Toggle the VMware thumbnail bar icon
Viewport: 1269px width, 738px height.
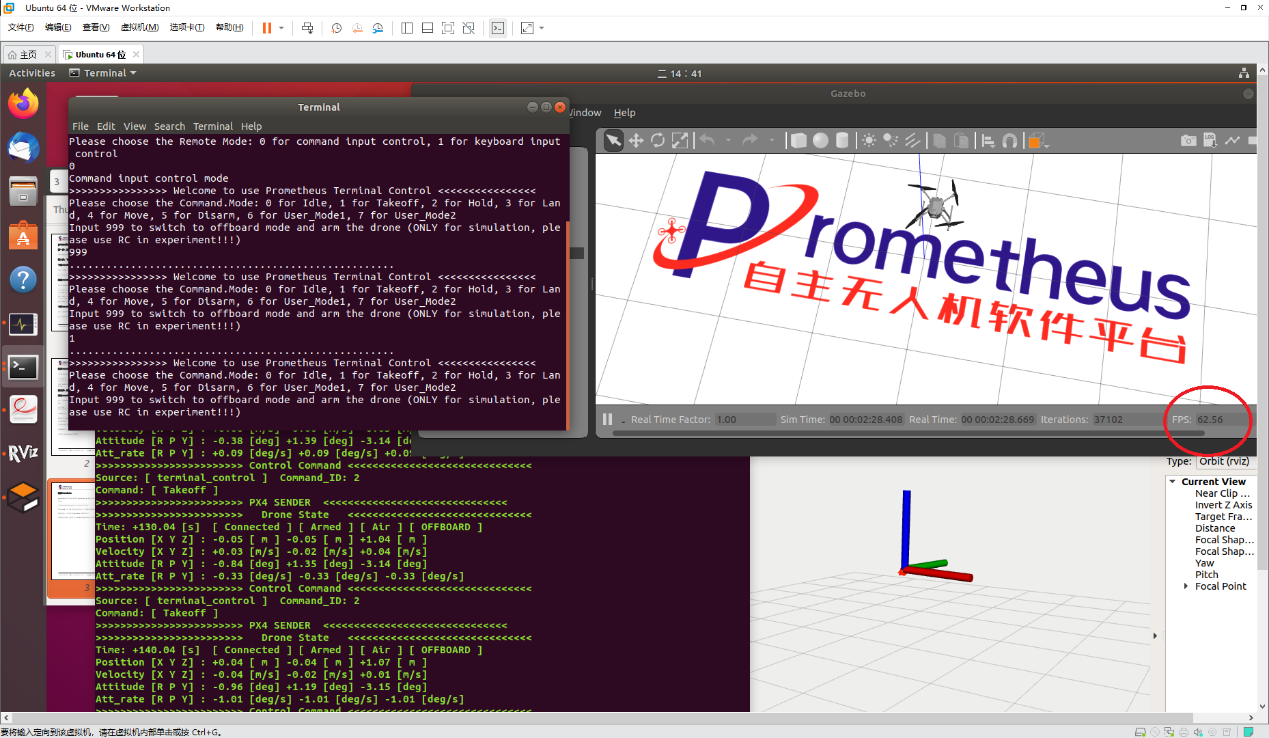(427, 28)
